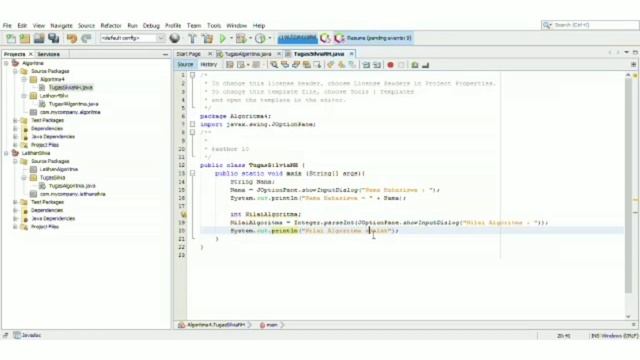Toggle Rectangular Selection in editor toolbar
The image size is (640, 360).
tap(317, 65)
